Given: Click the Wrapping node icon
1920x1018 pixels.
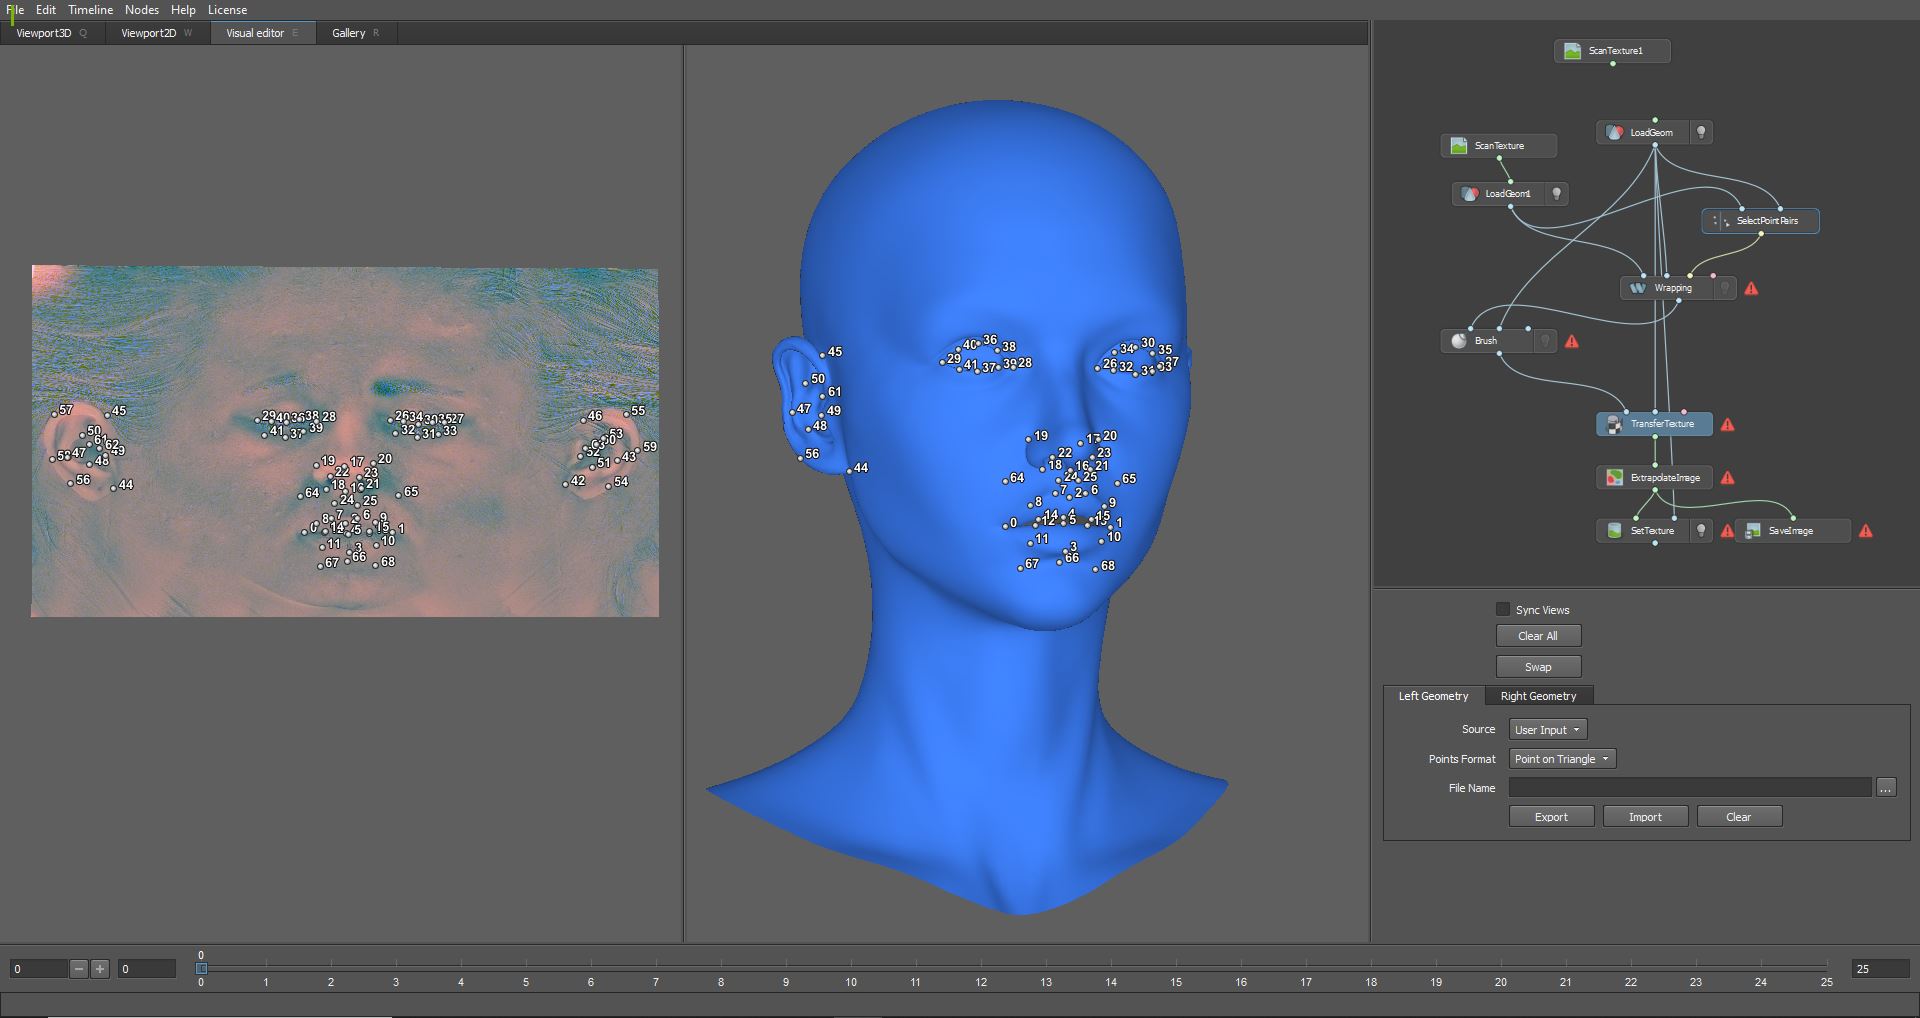Looking at the screenshot, I should [1637, 288].
